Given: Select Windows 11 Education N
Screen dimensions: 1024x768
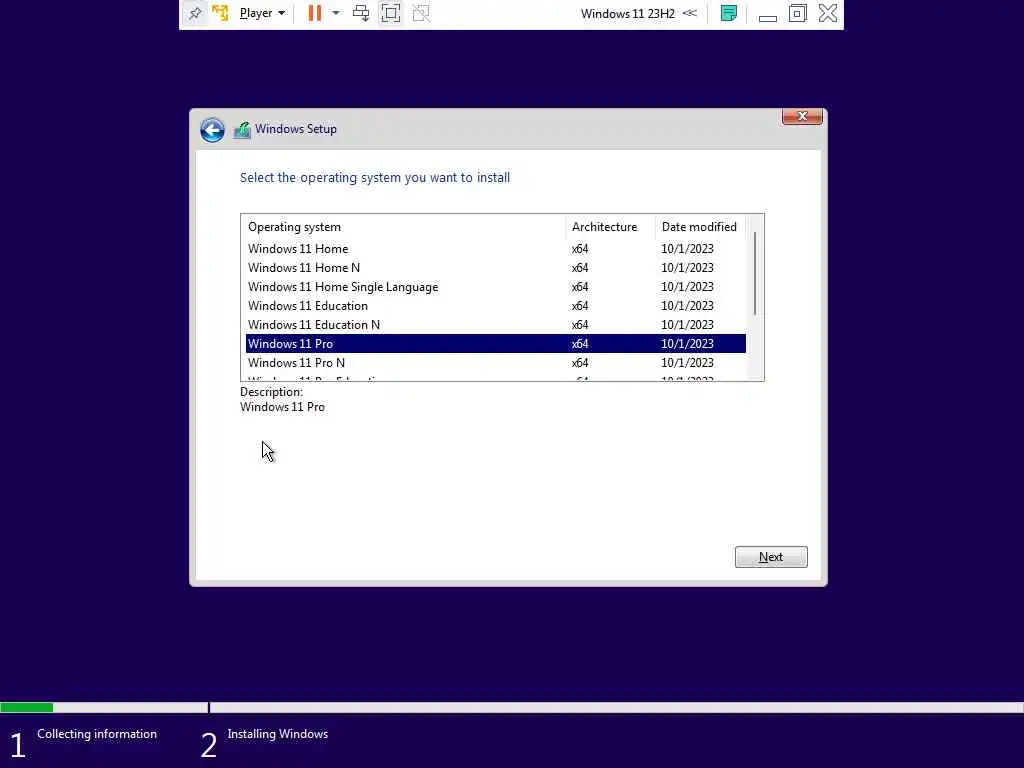Looking at the screenshot, I should click(496, 325).
